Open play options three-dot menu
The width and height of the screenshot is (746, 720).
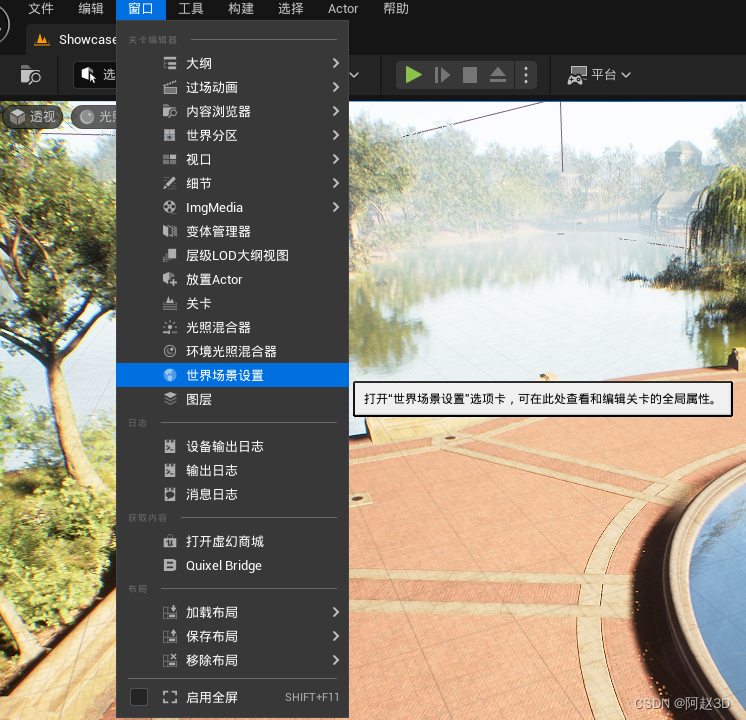pos(526,75)
